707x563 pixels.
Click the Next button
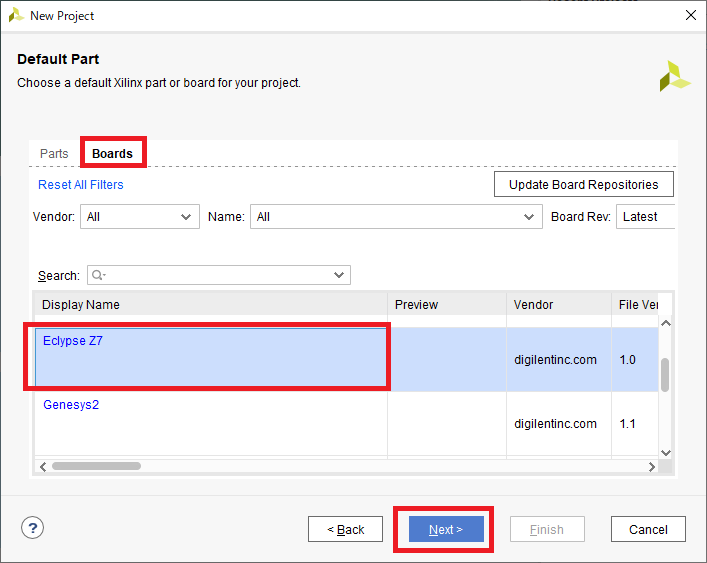click(445, 529)
